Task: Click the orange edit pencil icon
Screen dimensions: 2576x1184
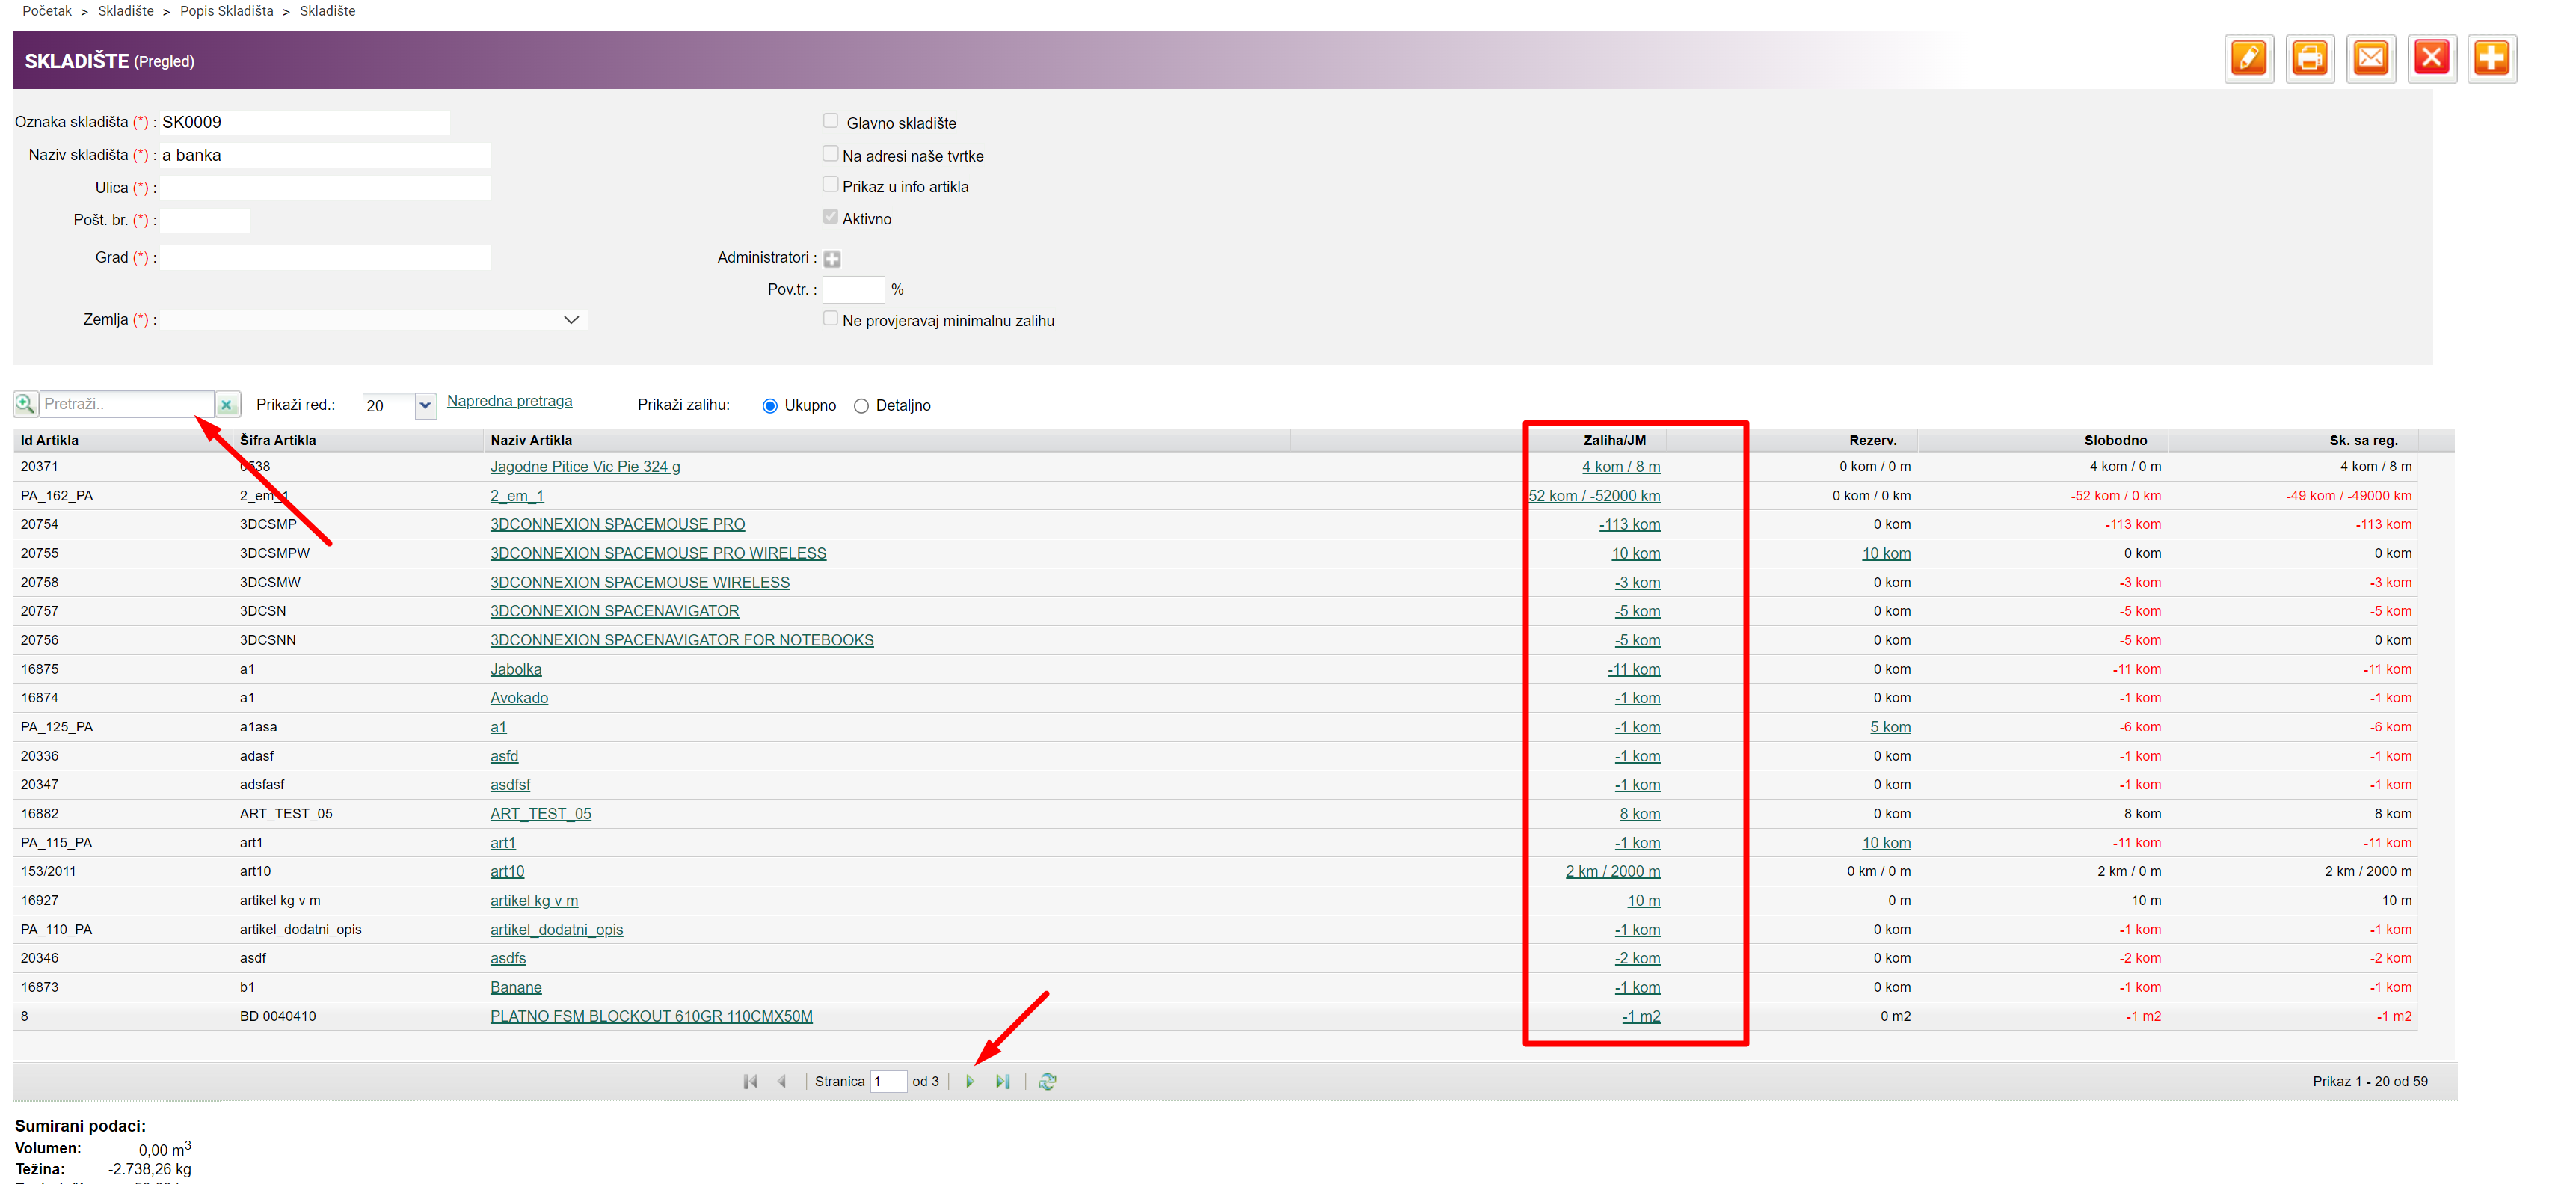Action: pyautogui.click(x=2248, y=58)
